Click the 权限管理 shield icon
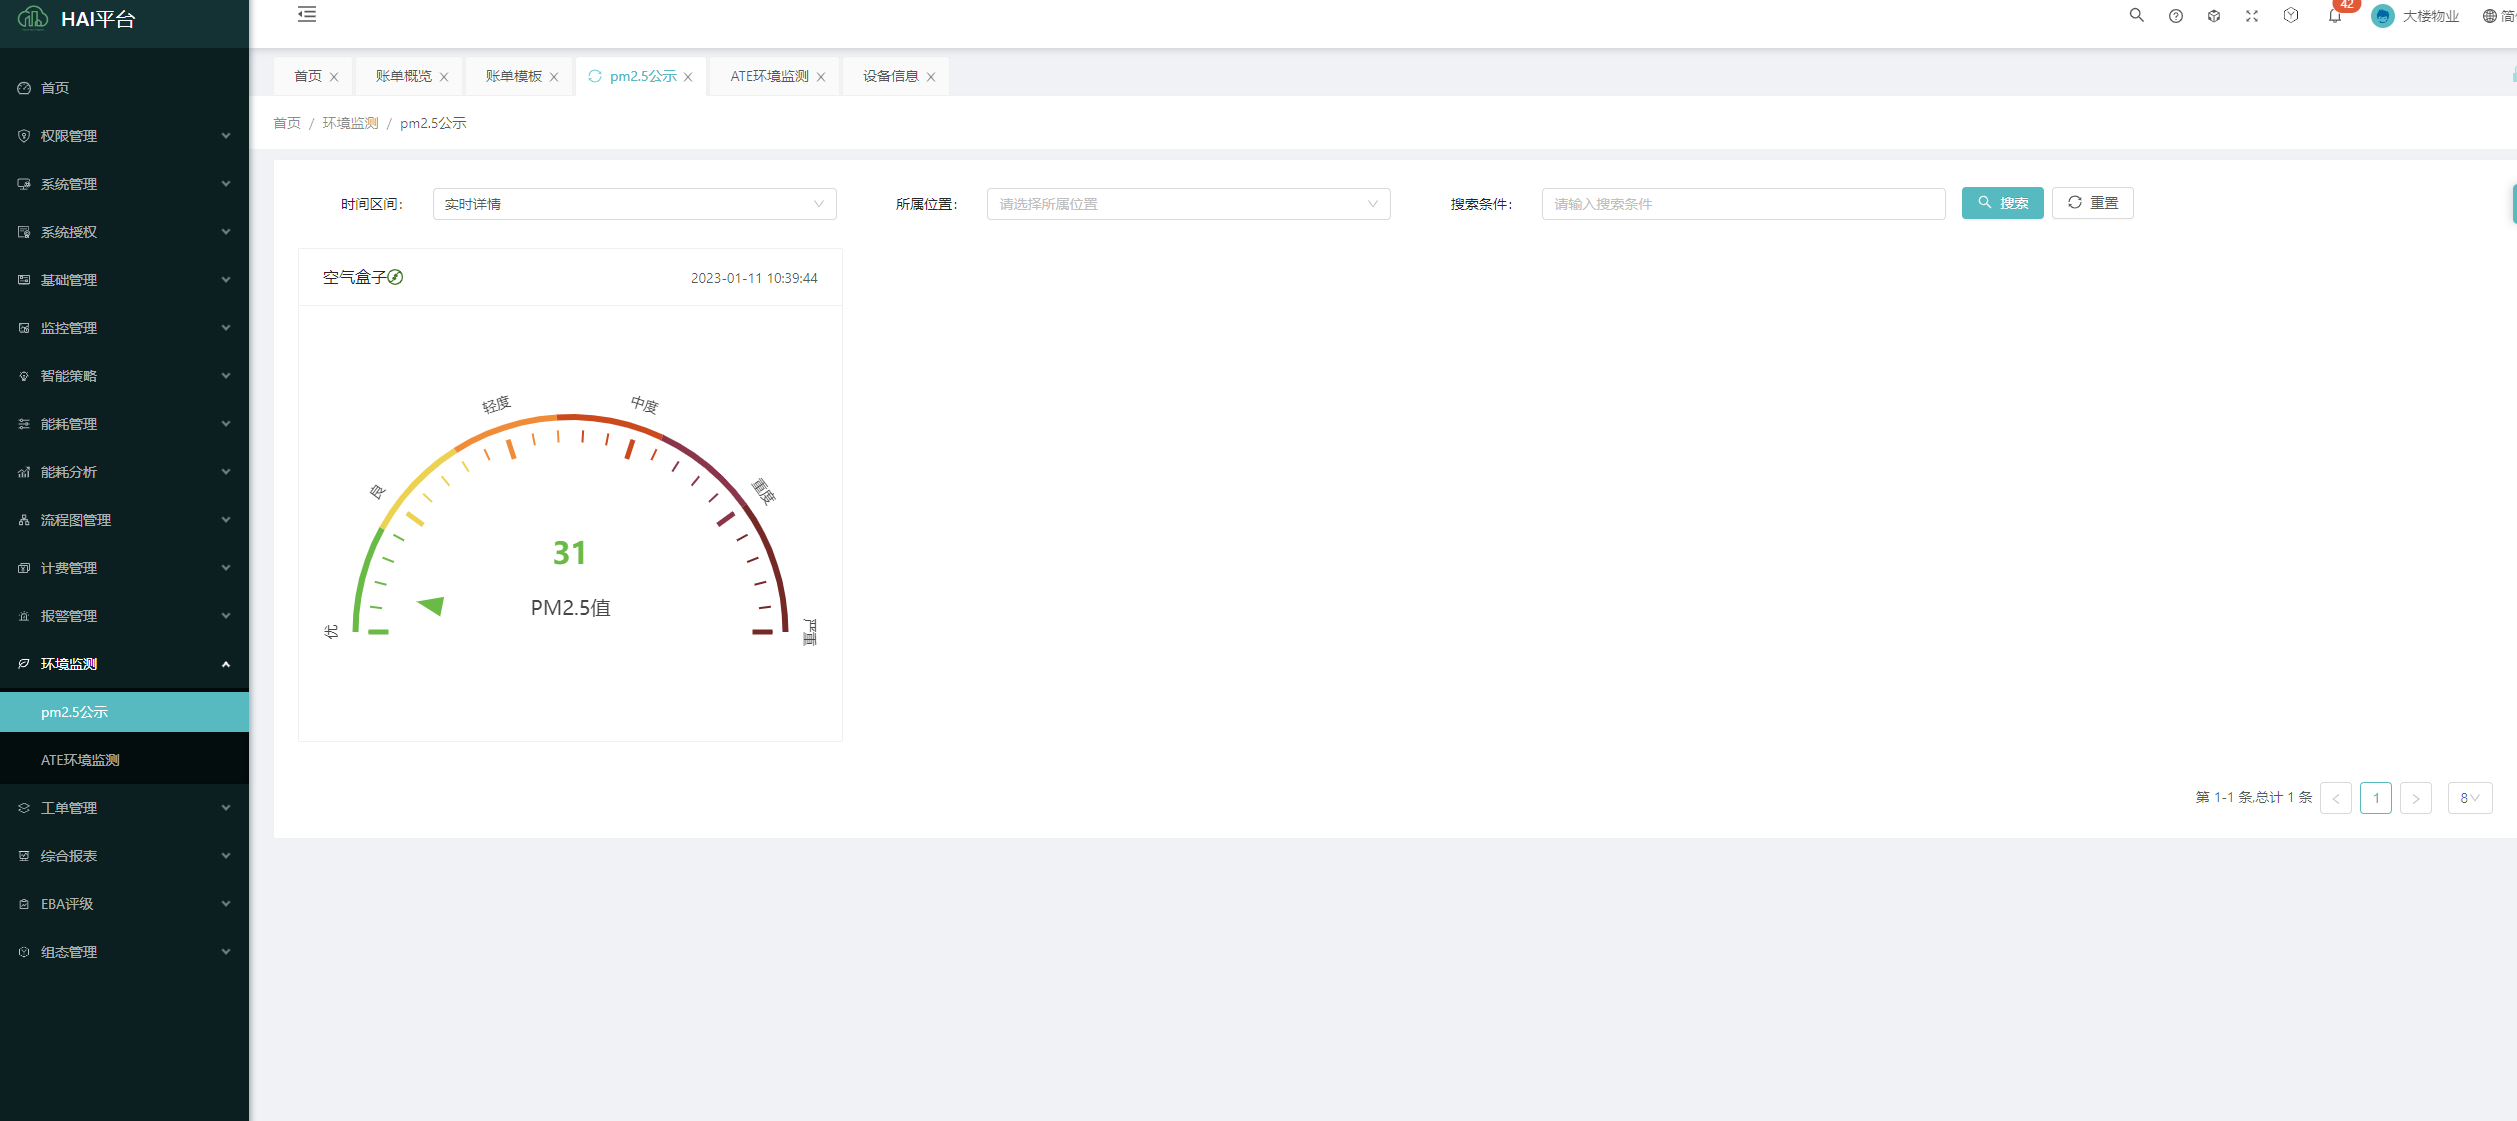 click(x=24, y=136)
